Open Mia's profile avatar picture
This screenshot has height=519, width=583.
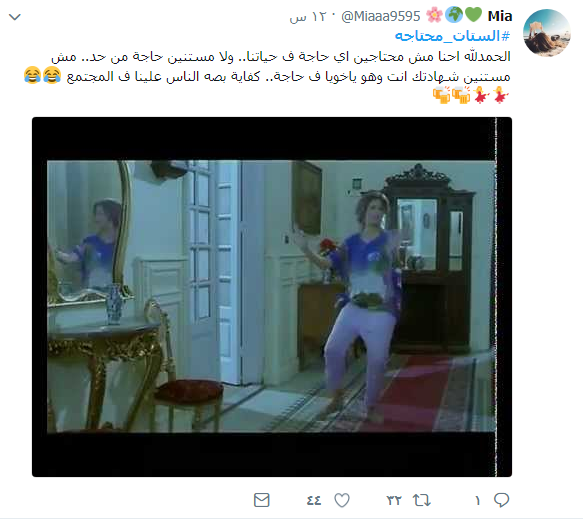[547, 33]
